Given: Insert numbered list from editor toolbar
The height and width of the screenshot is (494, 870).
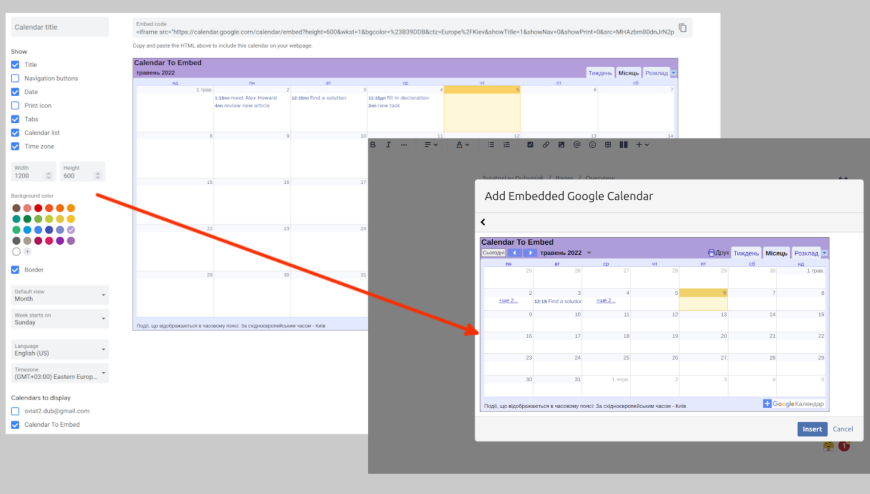Looking at the screenshot, I should pyautogui.click(x=507, y=145).
